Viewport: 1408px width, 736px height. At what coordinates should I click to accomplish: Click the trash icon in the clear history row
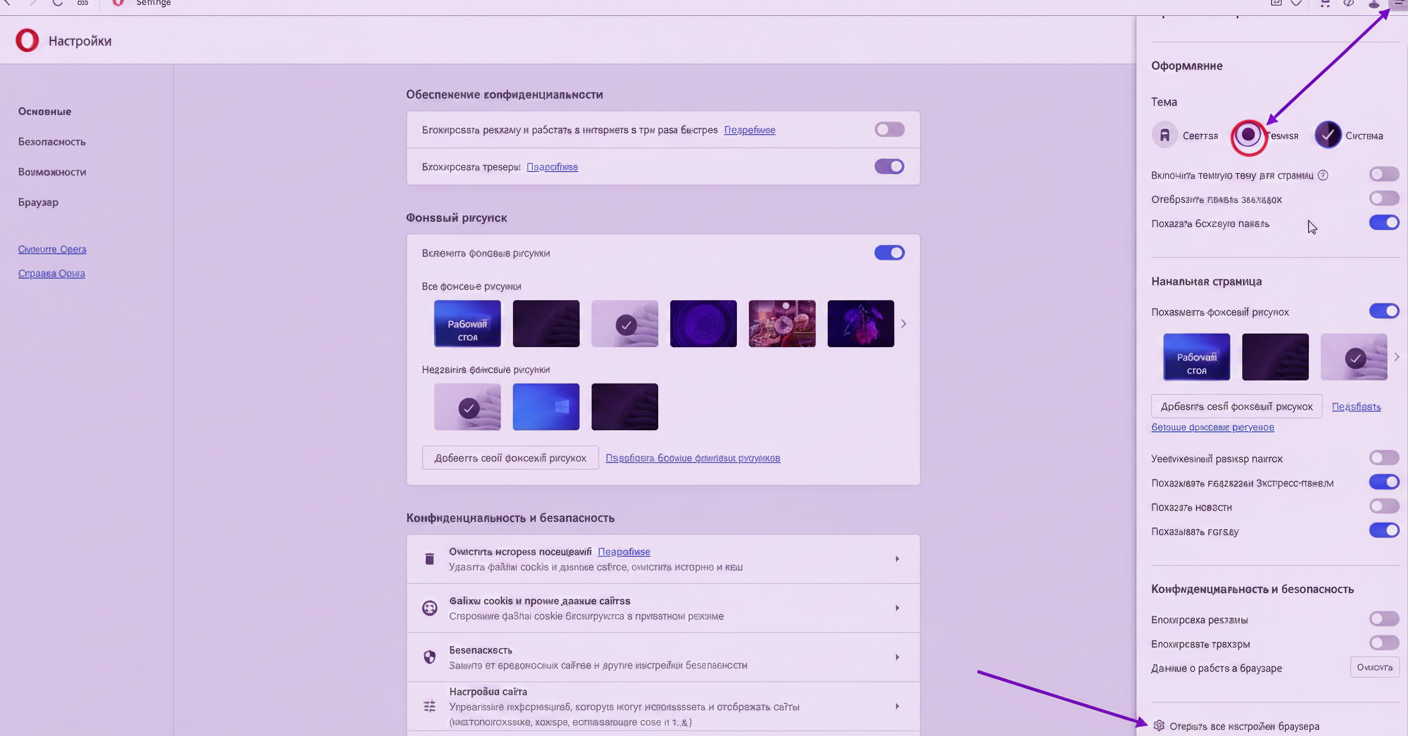pyautogui.click(x=430, y=559)
